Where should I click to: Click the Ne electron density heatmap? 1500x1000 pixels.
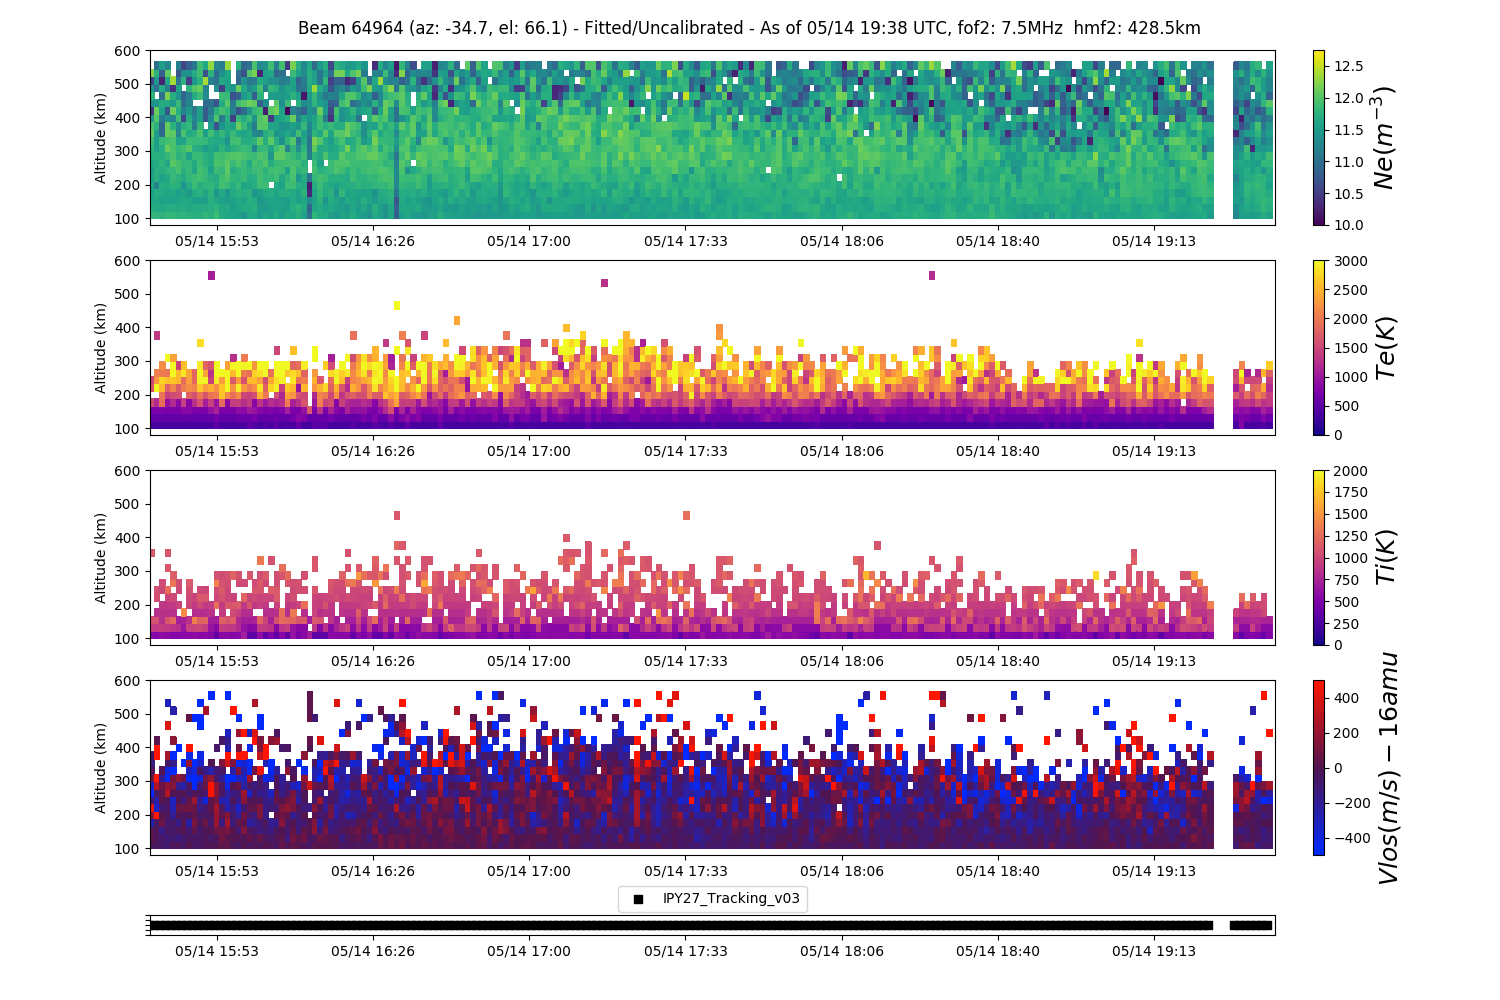(712, 137)
